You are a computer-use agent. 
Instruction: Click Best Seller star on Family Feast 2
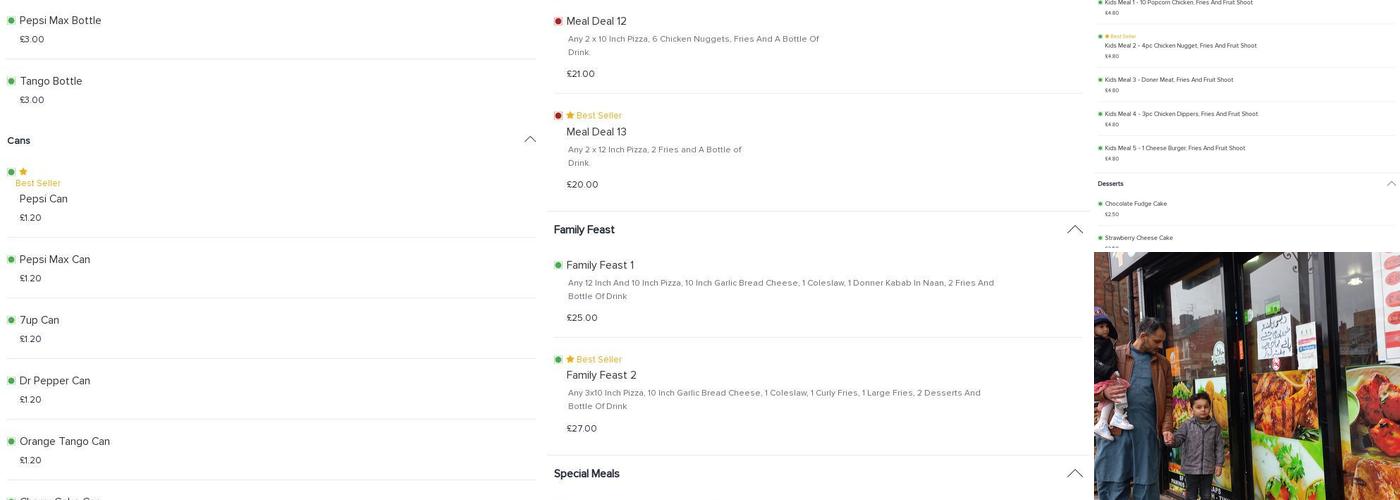[x=570, y=360]
